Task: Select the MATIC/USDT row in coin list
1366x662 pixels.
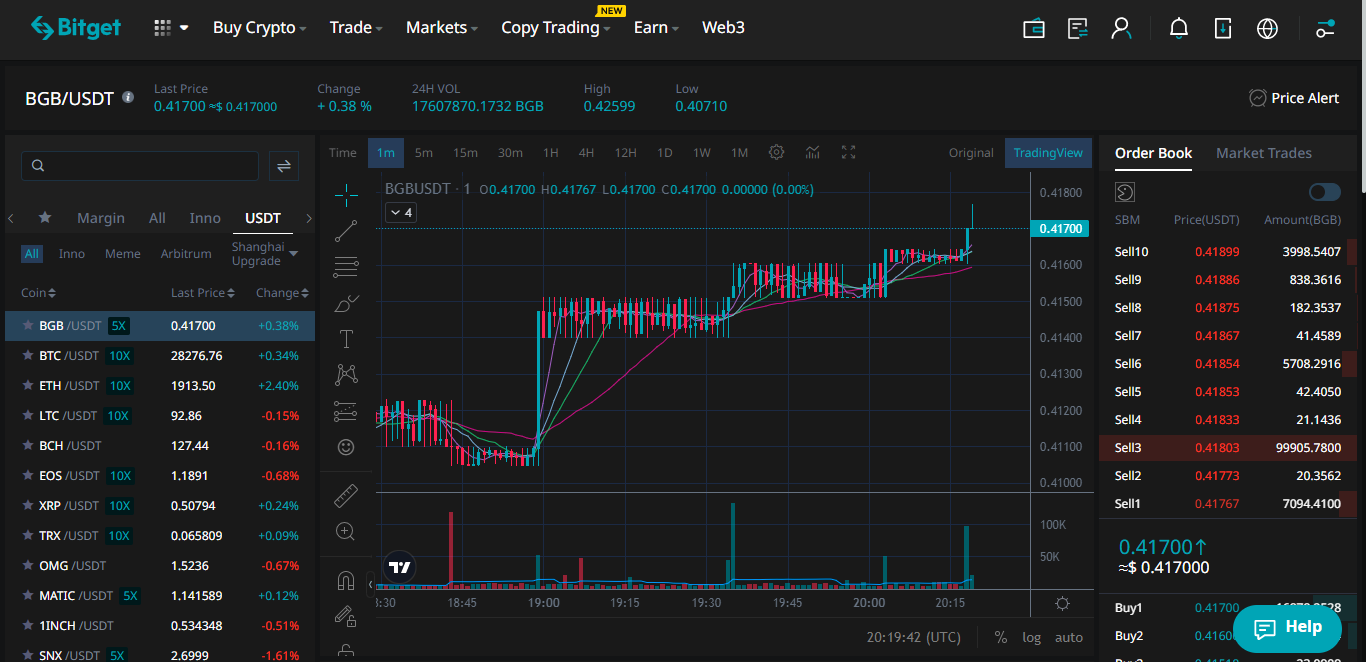Action: coord(160,596)
